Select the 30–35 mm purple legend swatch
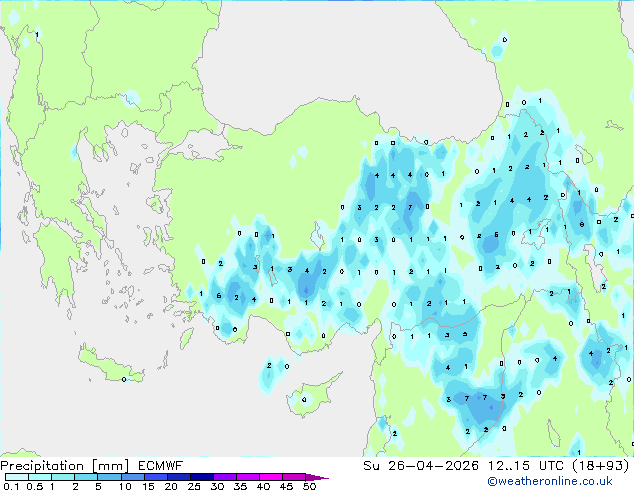The image size is (634, 490). point(225,477)
